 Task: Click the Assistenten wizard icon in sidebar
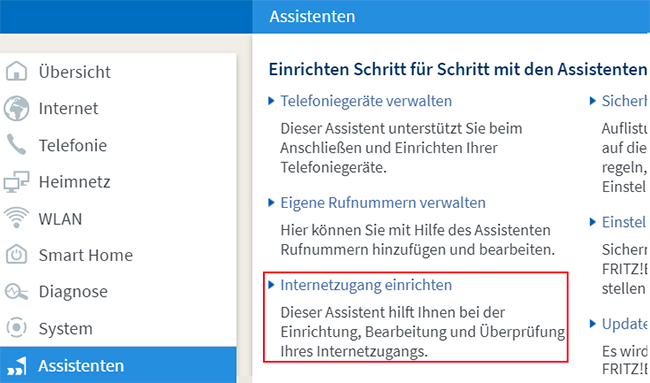[17, 366]
